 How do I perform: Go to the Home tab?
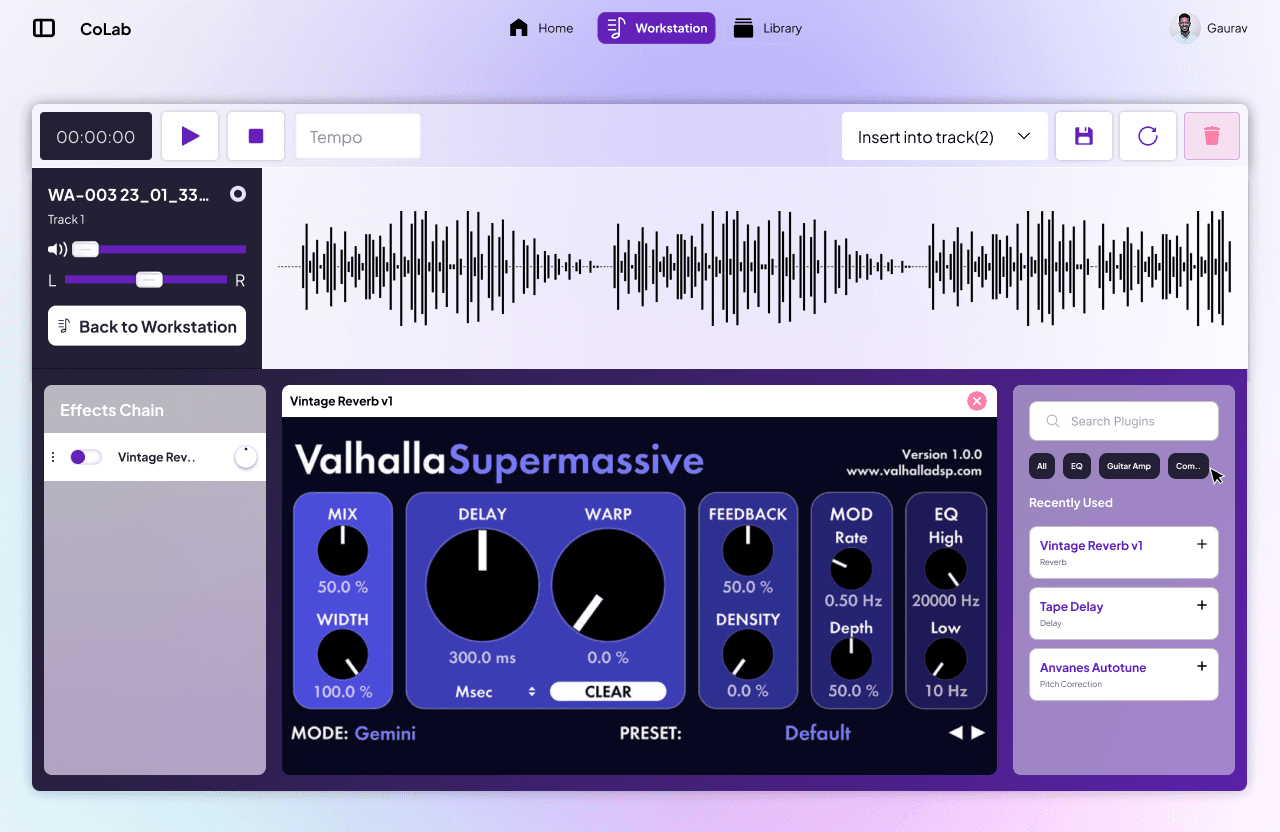(542, 28)
